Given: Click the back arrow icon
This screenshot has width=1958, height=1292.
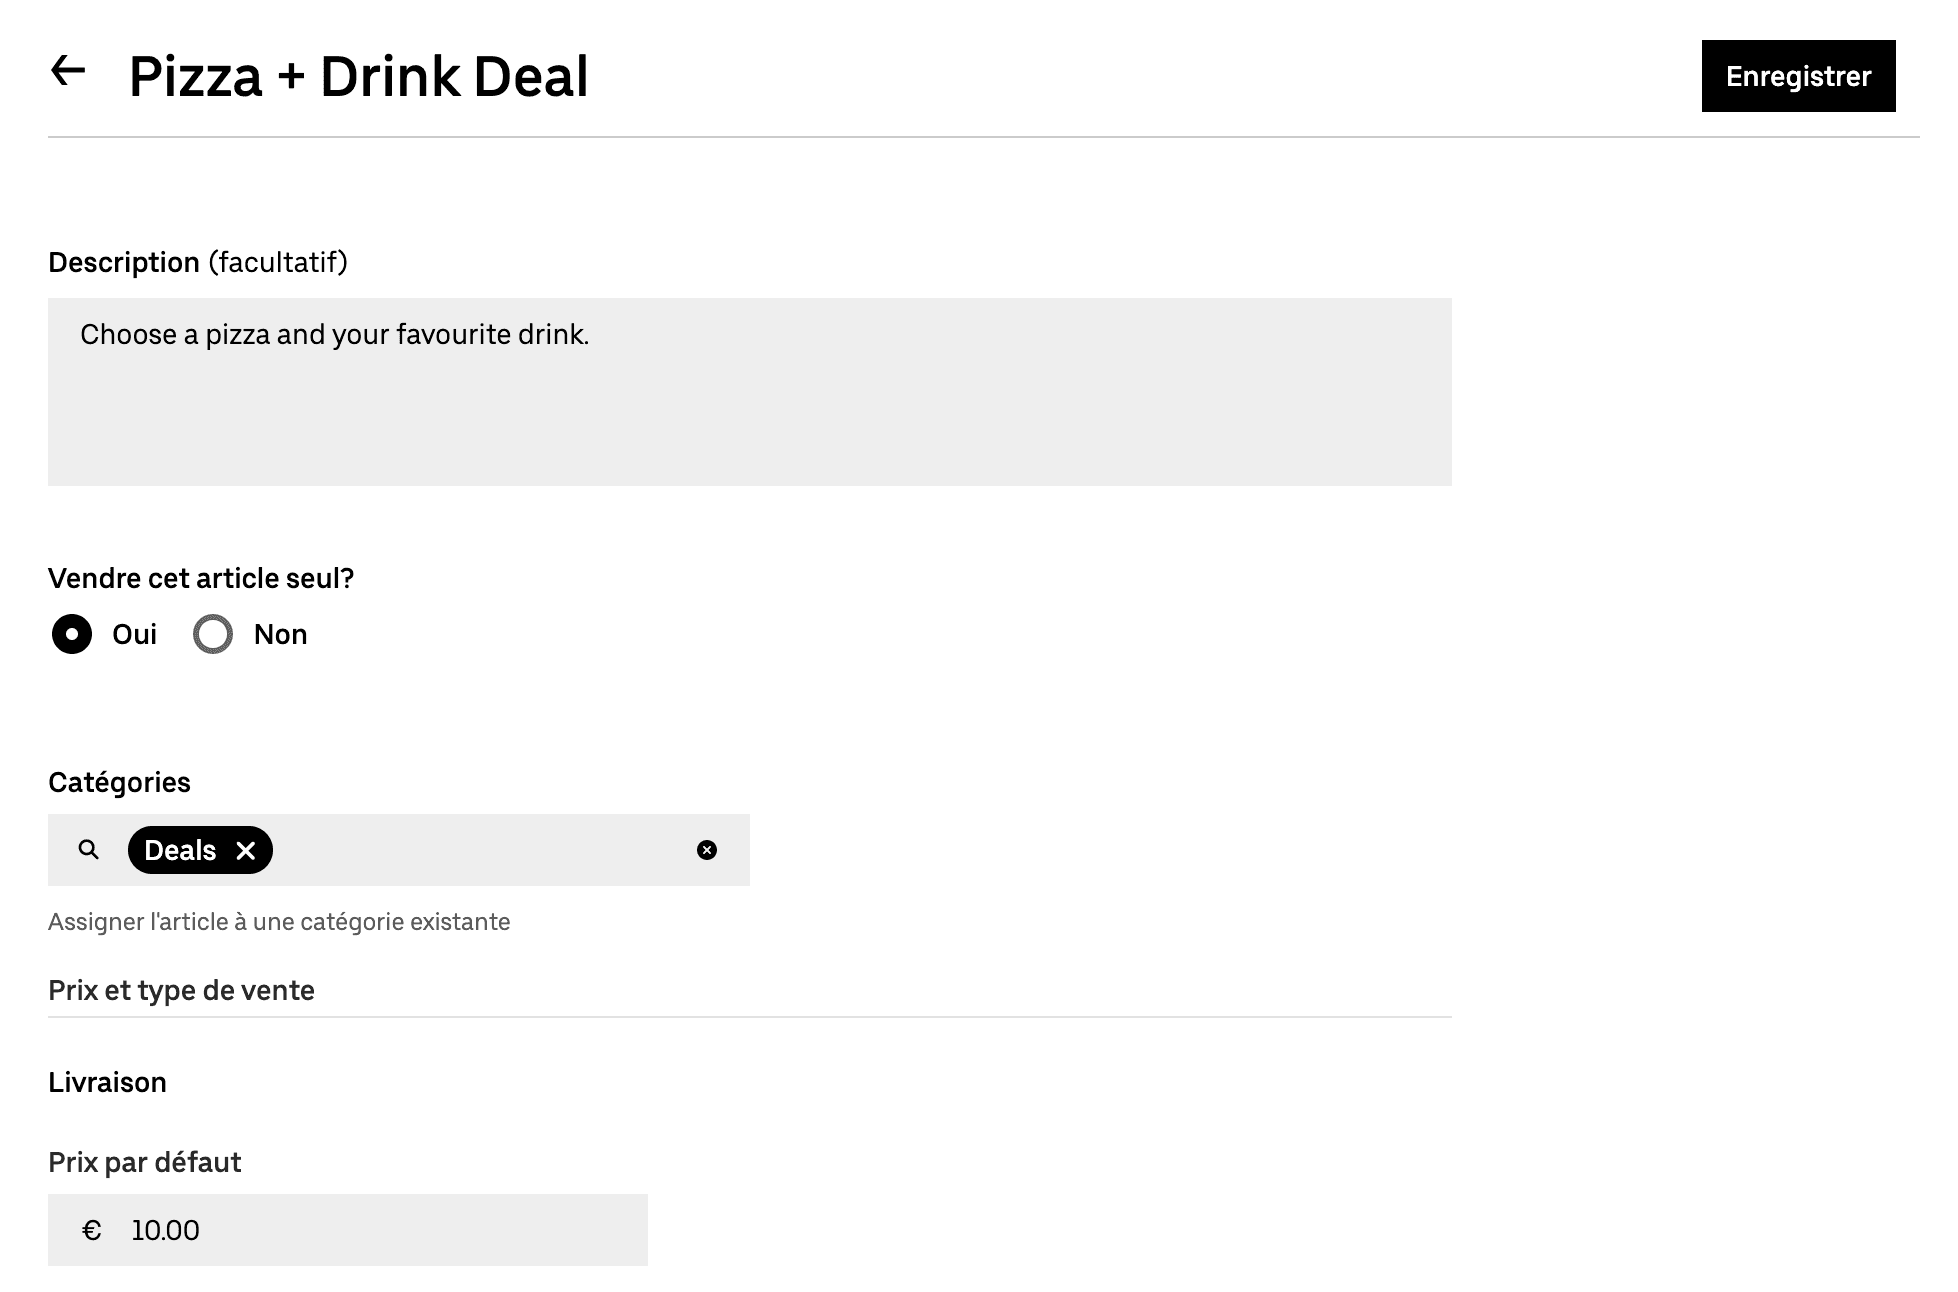Looking at the screenshot, I should coord(68,71).
